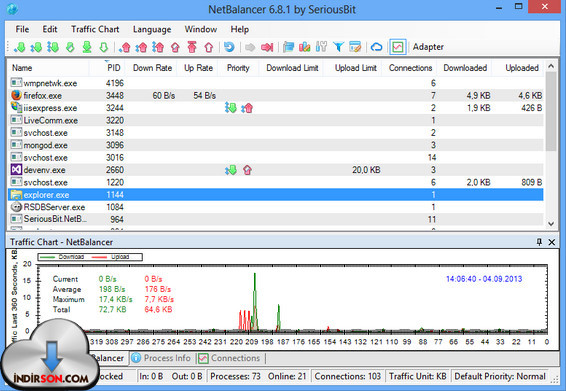Image resolution: width=566 pixels, height=391 pixels.
Task: Switch to the Process Info tab
Action: 162,358
